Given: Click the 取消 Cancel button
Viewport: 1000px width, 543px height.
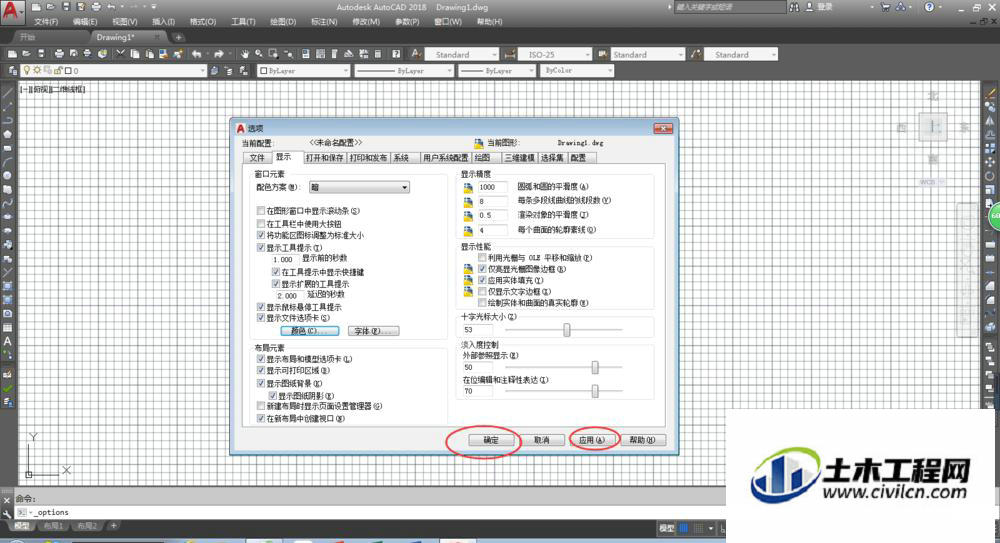Looking at the screenshot, I should point(541,440).
